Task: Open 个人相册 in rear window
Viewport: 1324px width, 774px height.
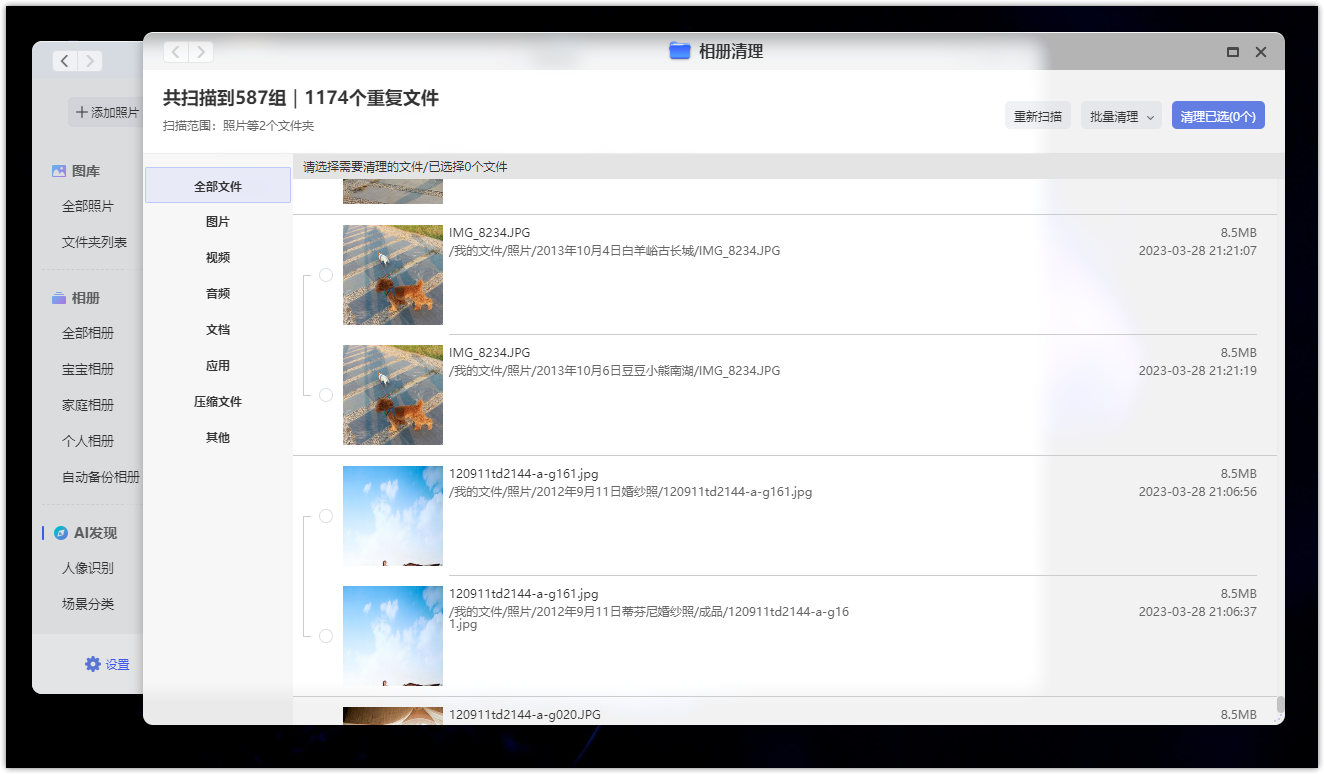Action: (88, 441)
